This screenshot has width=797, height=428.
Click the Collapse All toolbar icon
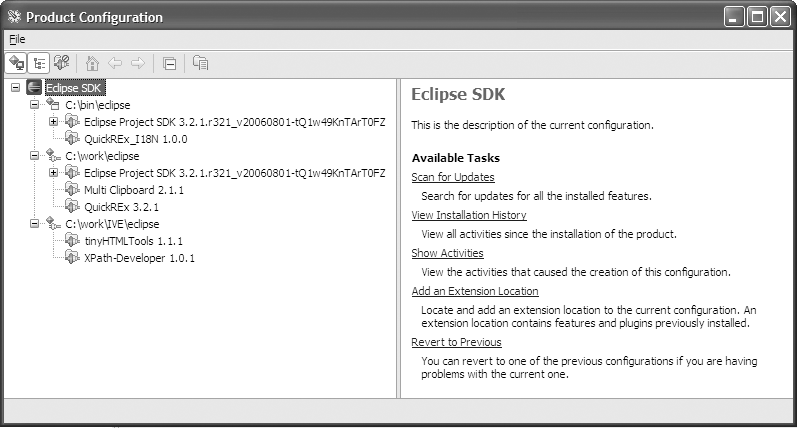point(169,63)
